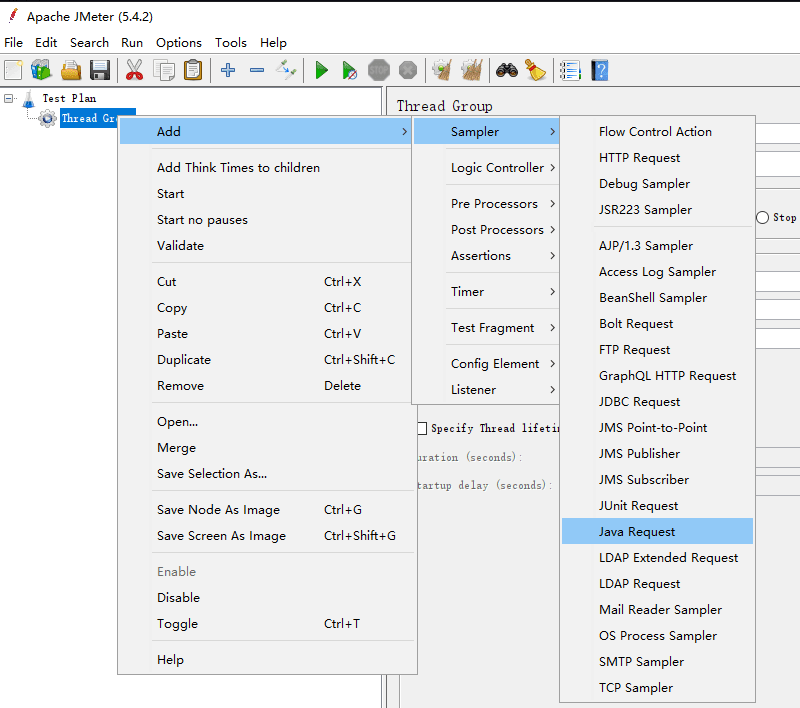Click the Reset Search brush icon

tap(535, 70)
